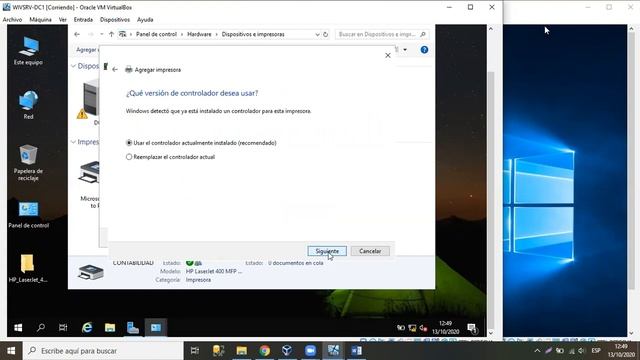Click the host Windows Start button
This screenshot has width=640, height=360.
point(11,351)
